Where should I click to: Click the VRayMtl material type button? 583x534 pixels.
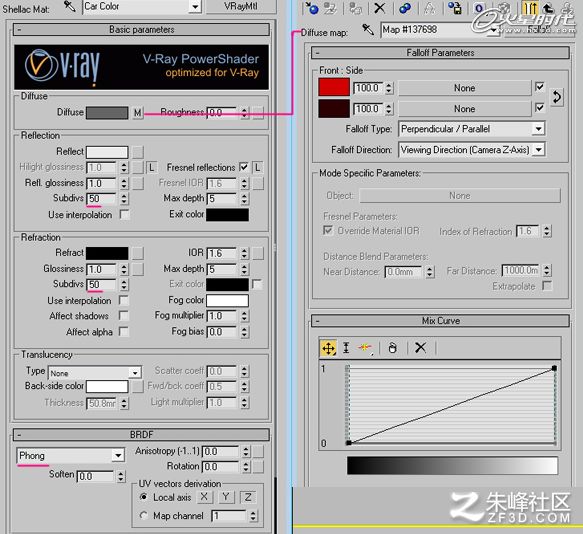click(x=241, y=6)
